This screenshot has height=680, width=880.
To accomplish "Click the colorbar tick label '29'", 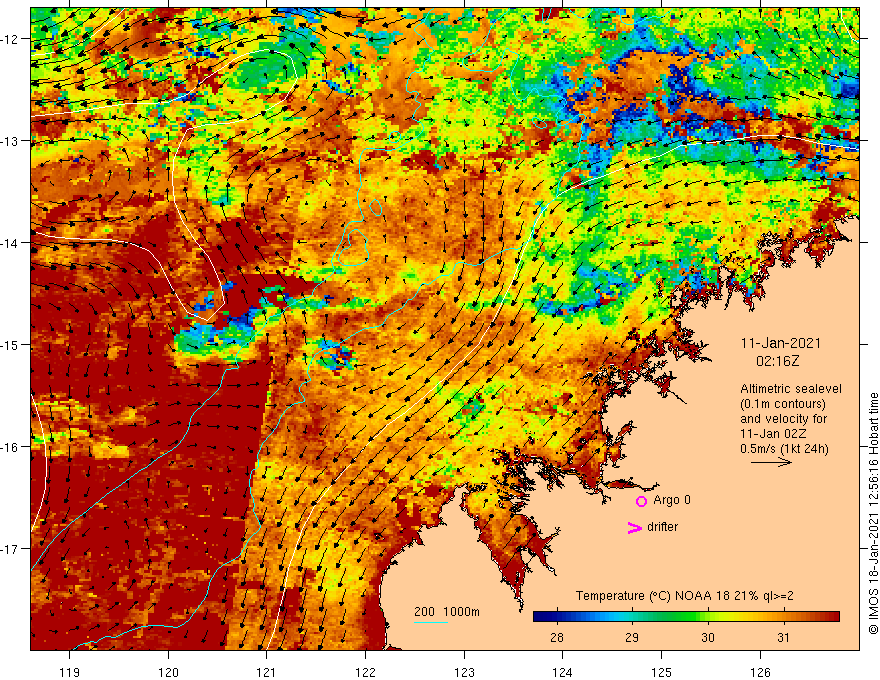I will coord(632,637).
